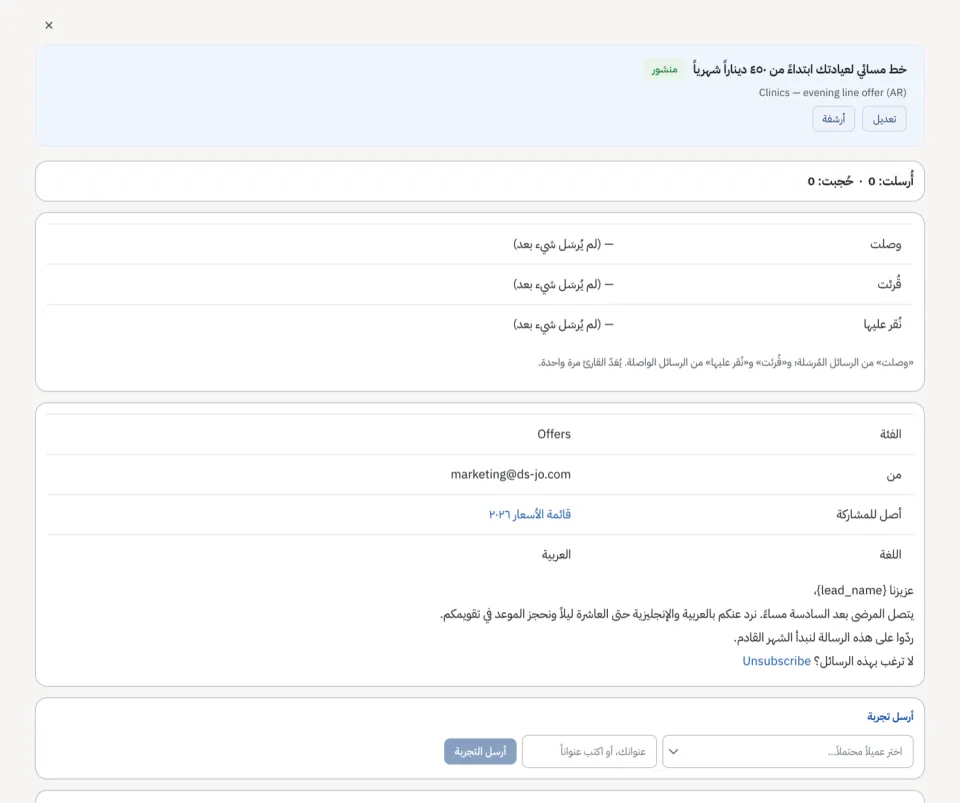
Task: Click the منشور status badge
Action: pyautogui.click(x=664, y=69)
